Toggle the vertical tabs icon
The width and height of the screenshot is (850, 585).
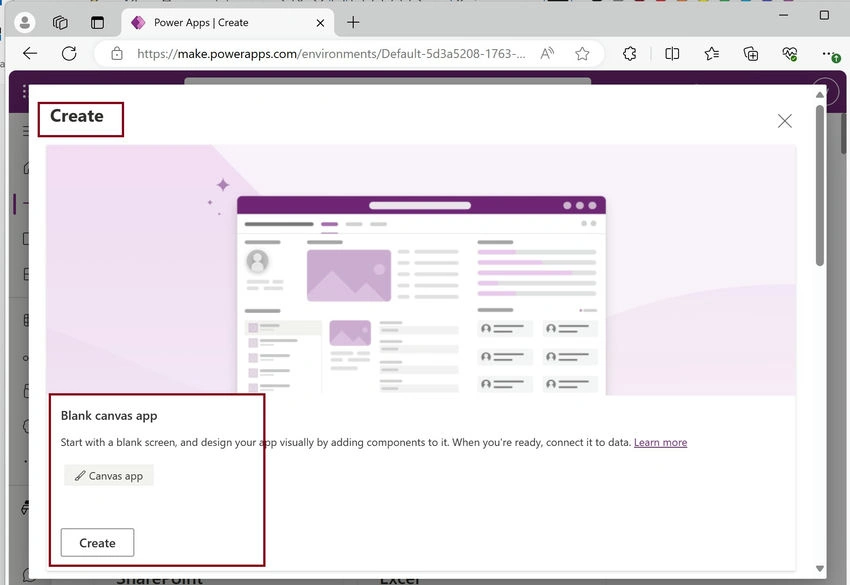tap(97, 22)
